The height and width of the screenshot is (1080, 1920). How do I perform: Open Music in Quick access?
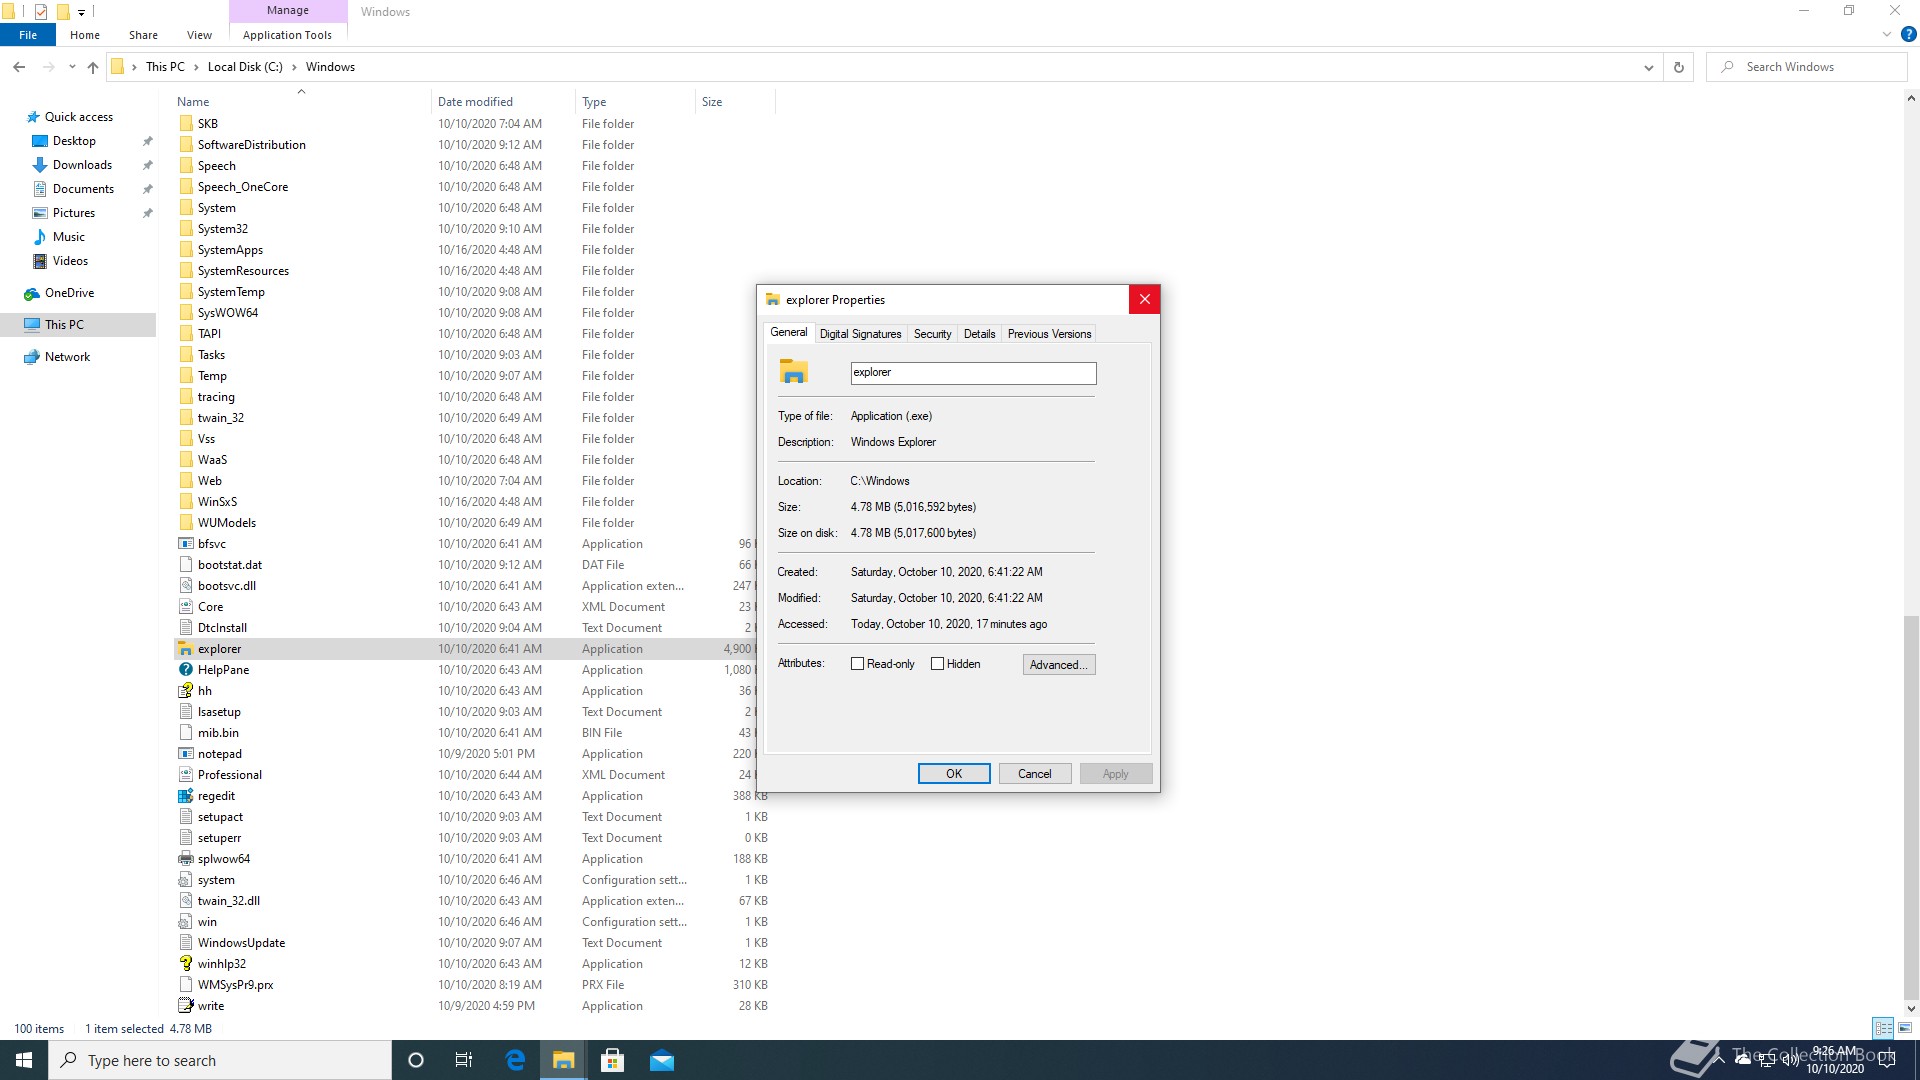(68, 237)
